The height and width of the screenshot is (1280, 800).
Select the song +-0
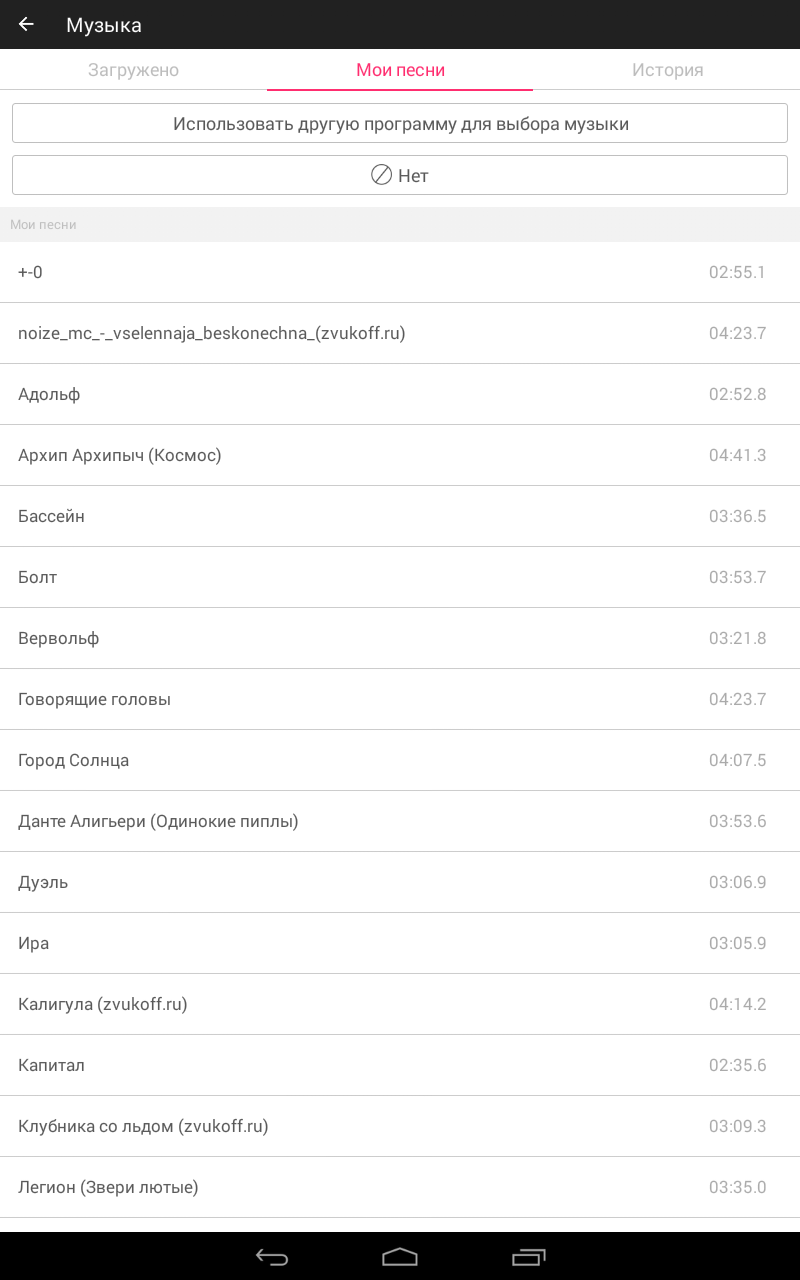coord(400,272)
